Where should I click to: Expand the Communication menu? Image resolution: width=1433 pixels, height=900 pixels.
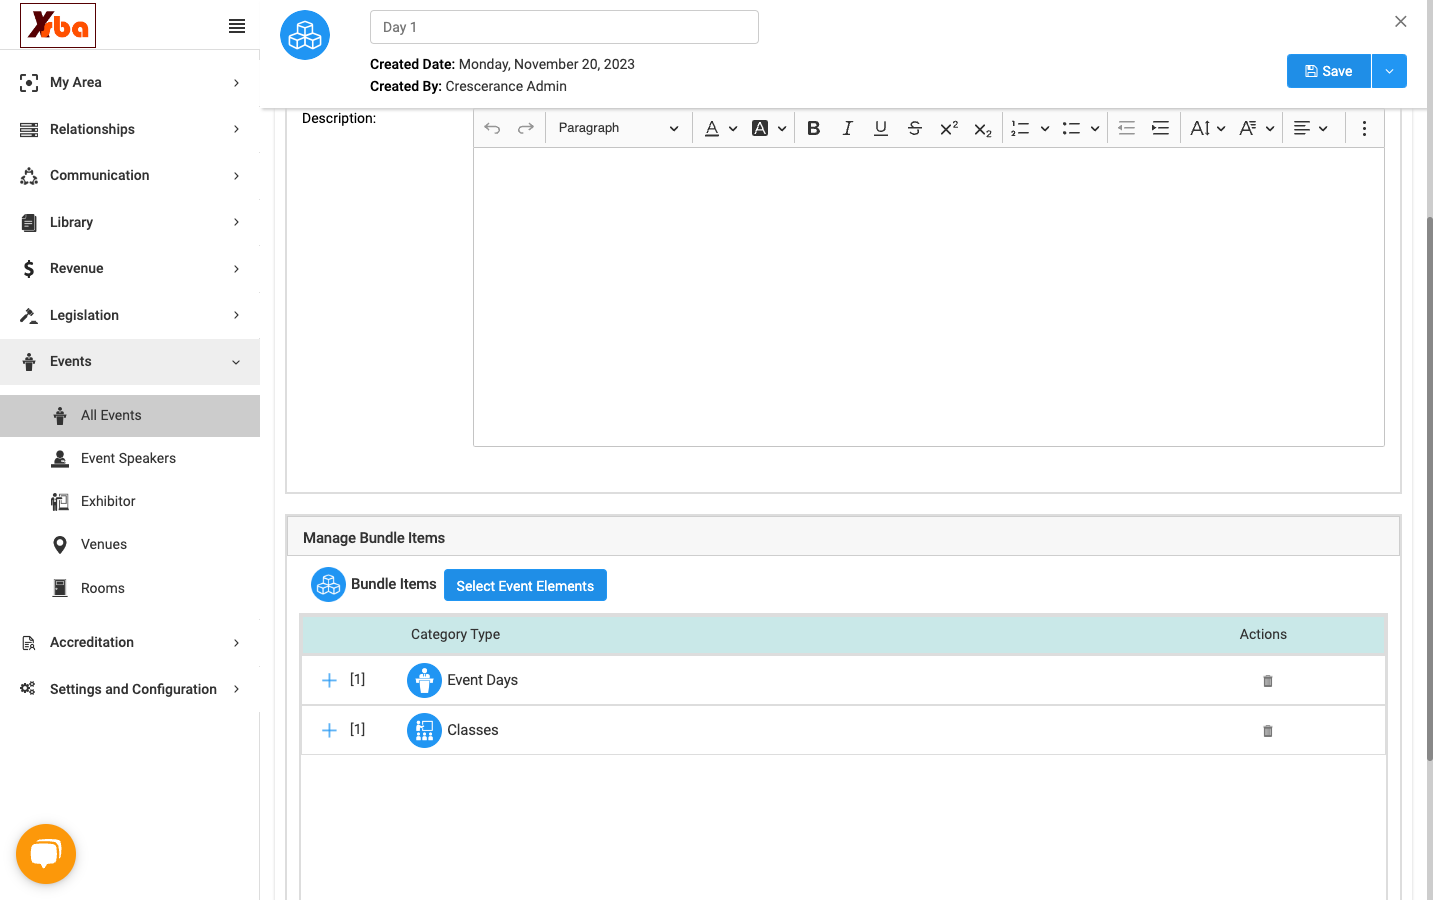[x=130, y=175]
